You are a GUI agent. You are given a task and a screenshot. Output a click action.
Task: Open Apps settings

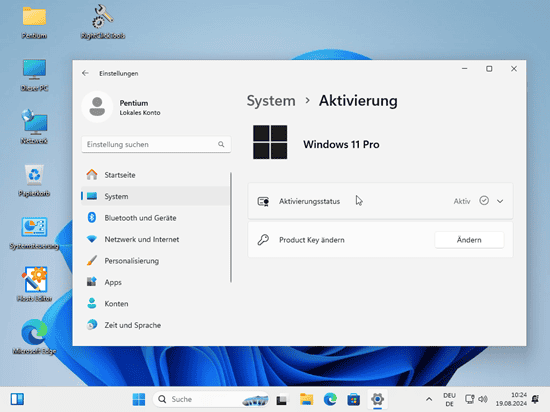click(x=155, y=282)
